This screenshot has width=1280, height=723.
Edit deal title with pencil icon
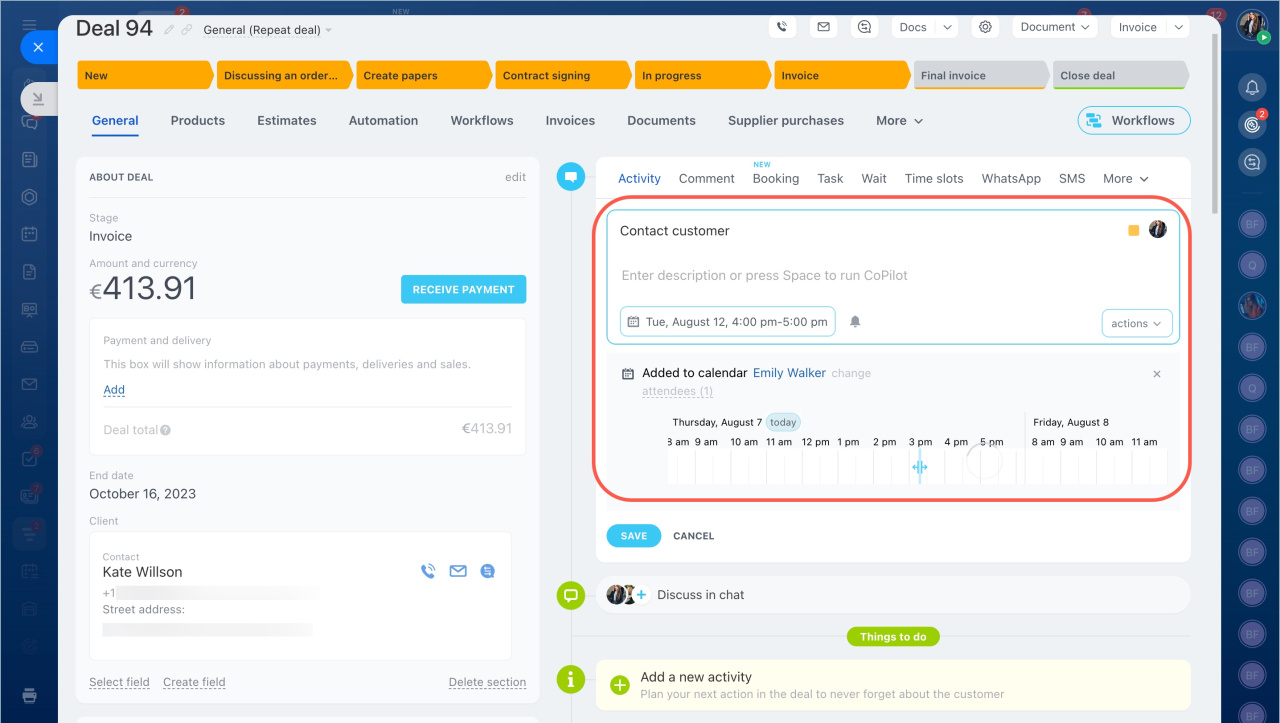(x=169, y=30)
